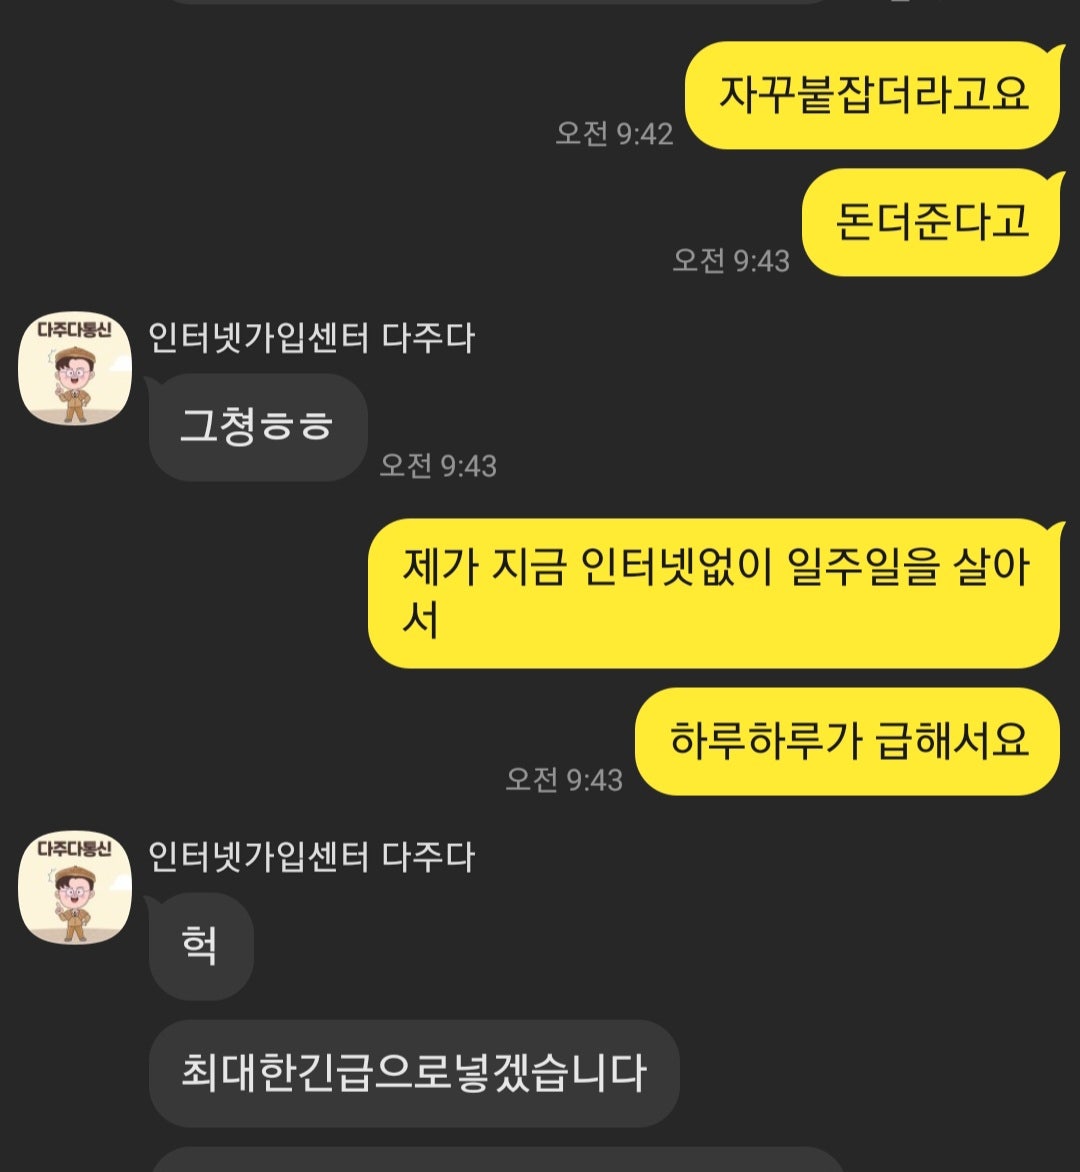The width and height of the screenshot is (1080, 1172).
Task: Select the 헉 reply bubble
Action: [200, 946]
